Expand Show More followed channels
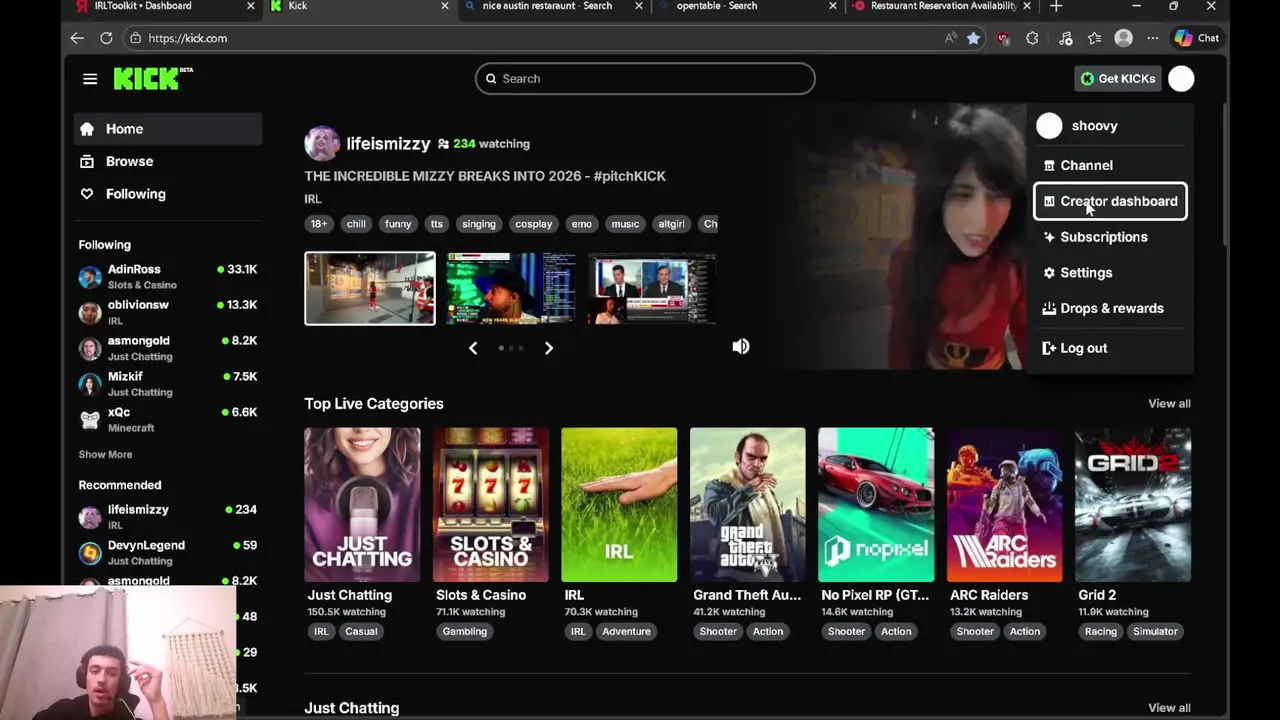The width and height of the screenshot is (1280, 720). 105,454
